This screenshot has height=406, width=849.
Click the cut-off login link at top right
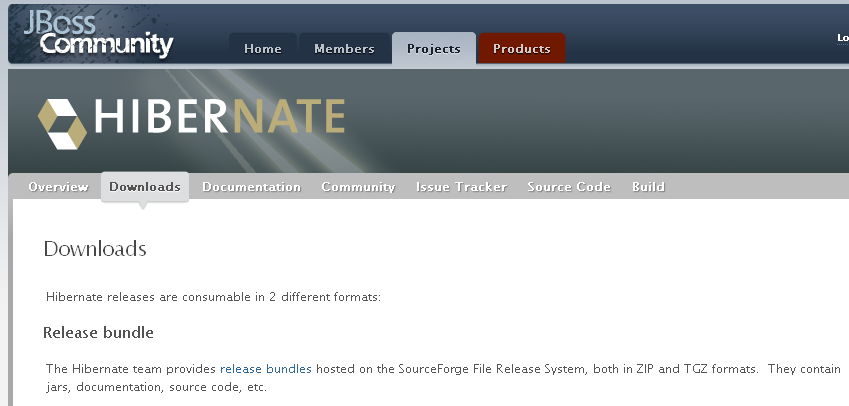coord(842,38)
